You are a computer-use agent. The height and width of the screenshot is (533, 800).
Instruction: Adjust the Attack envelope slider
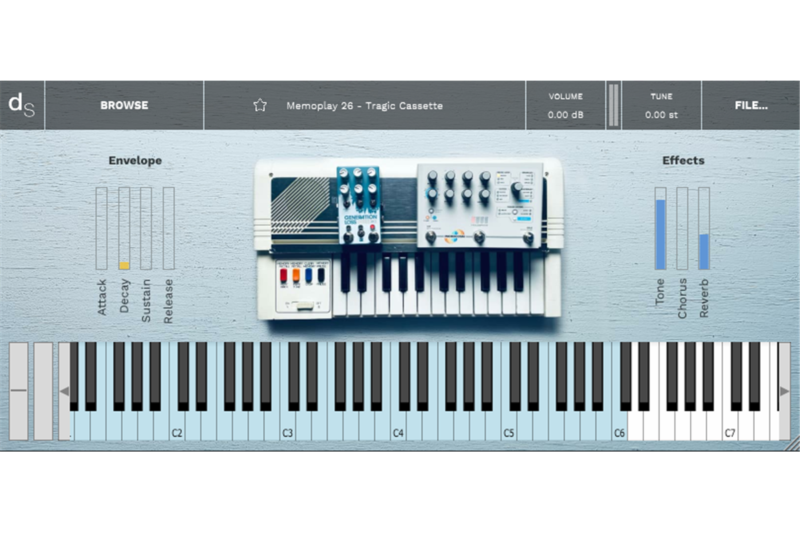pos(102,228)
